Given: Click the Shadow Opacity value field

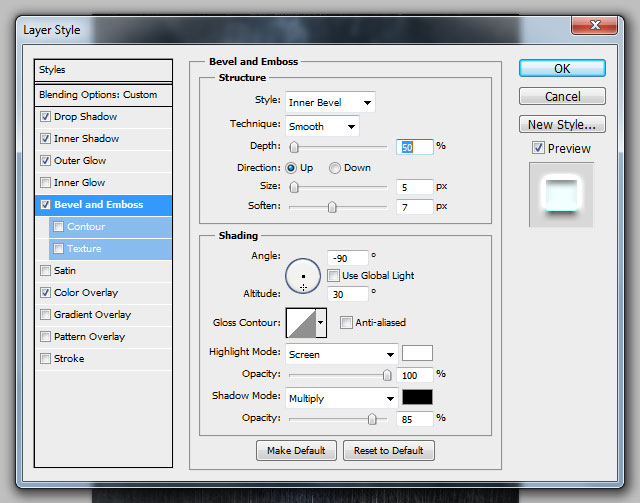Looking at the screenshot, I should [x=415, y=419].
